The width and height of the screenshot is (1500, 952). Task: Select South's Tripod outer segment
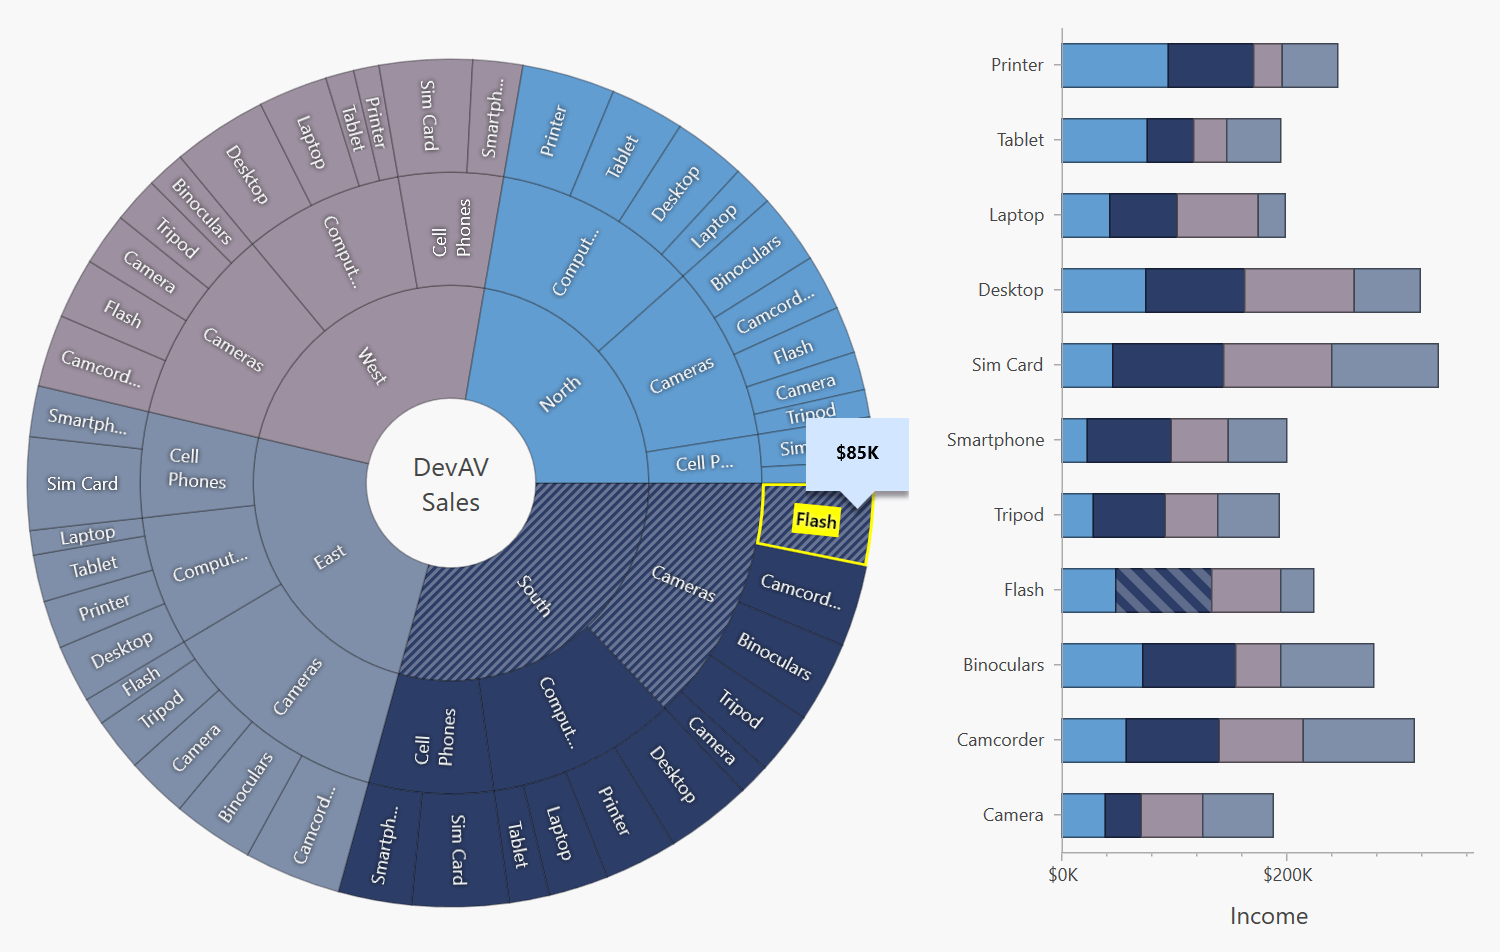click(x=741, y=708)
